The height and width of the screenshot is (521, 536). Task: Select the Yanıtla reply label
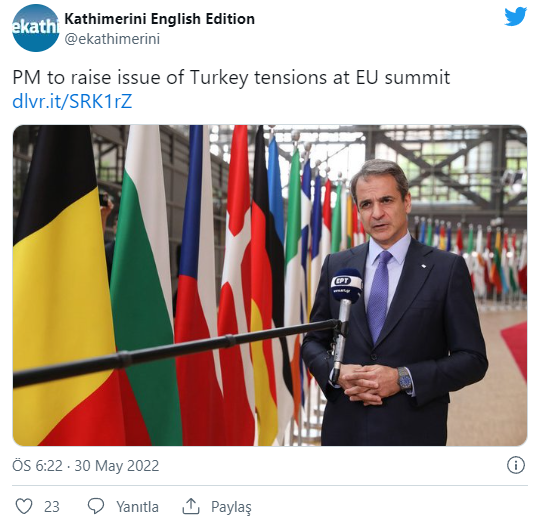tap(137, 507)
